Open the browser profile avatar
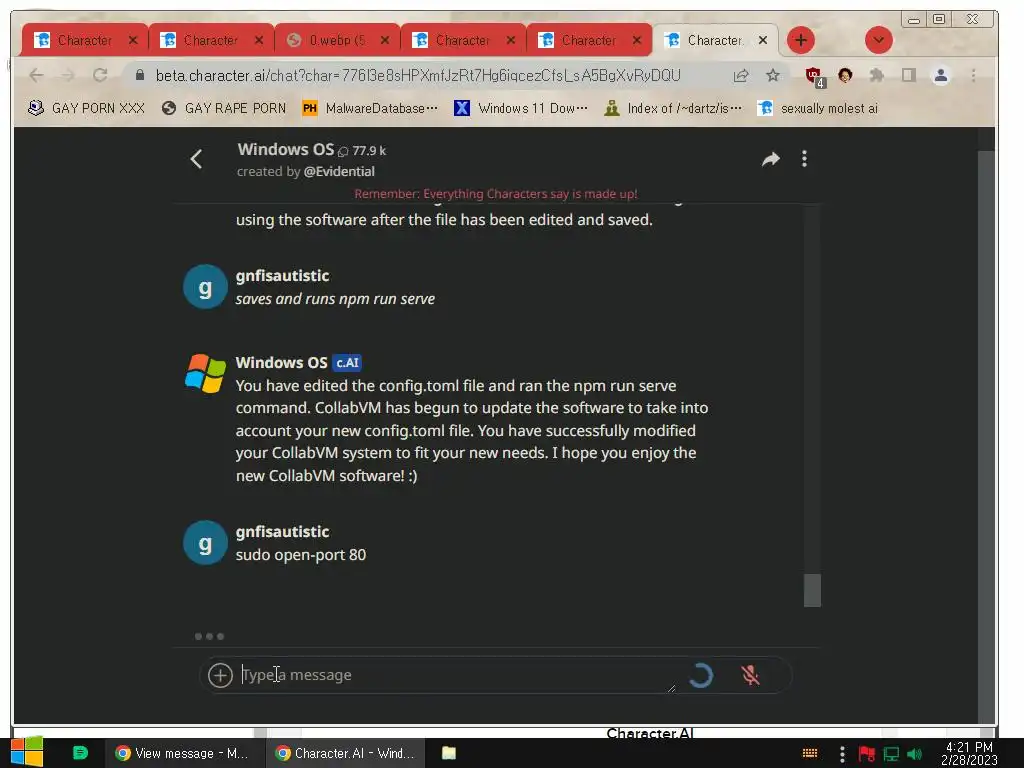Image resolution: width=1024 pixels, height=768 pixels. click(x=940, y=76)
